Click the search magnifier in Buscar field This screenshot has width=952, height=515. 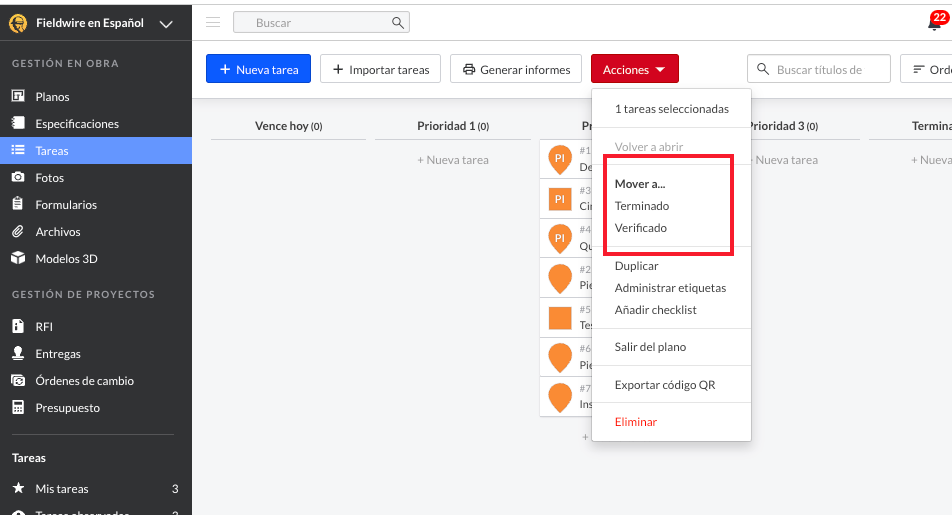pyautogui.click(x=398, y=22)
